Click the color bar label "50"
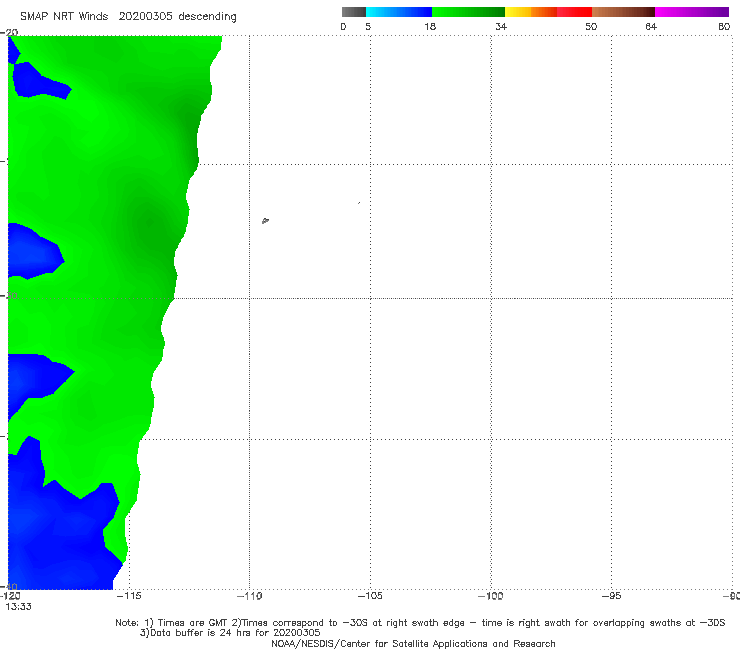The width and height of the screenshot is (740, 650). click(591, 26)
